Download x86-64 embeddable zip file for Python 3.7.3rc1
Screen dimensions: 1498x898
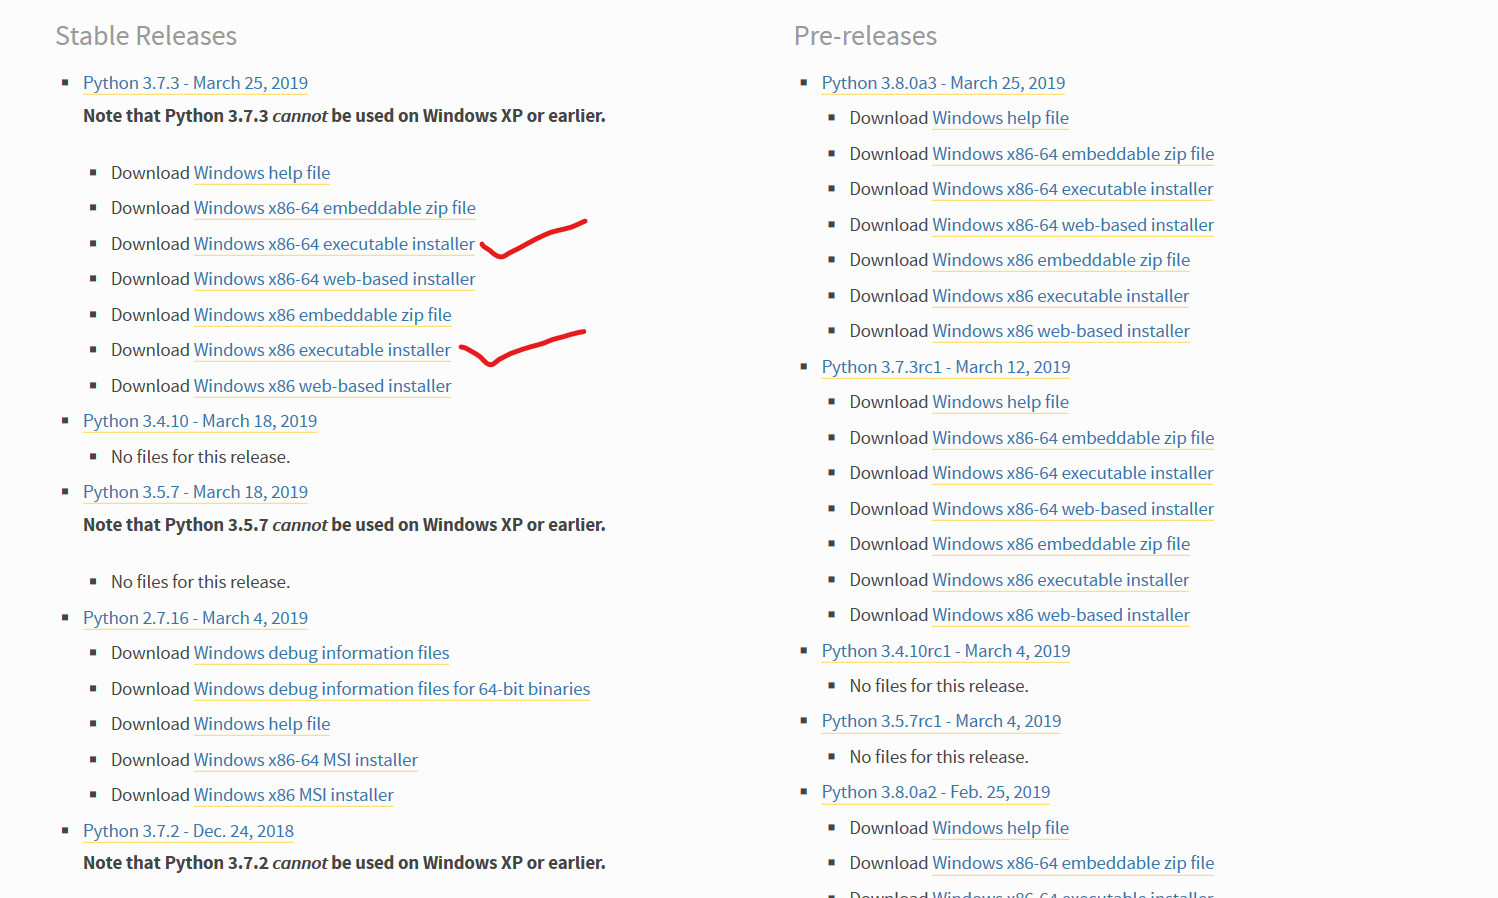click(1073, 438)
